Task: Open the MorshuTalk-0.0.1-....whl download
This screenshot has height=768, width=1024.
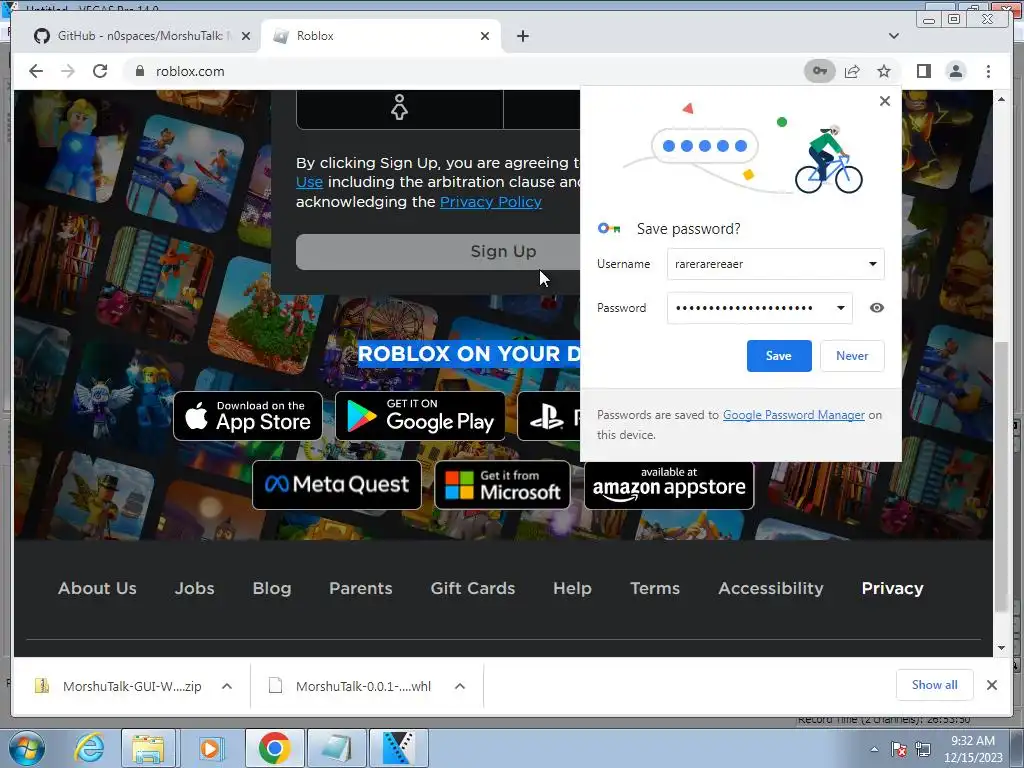Action: 350,686
